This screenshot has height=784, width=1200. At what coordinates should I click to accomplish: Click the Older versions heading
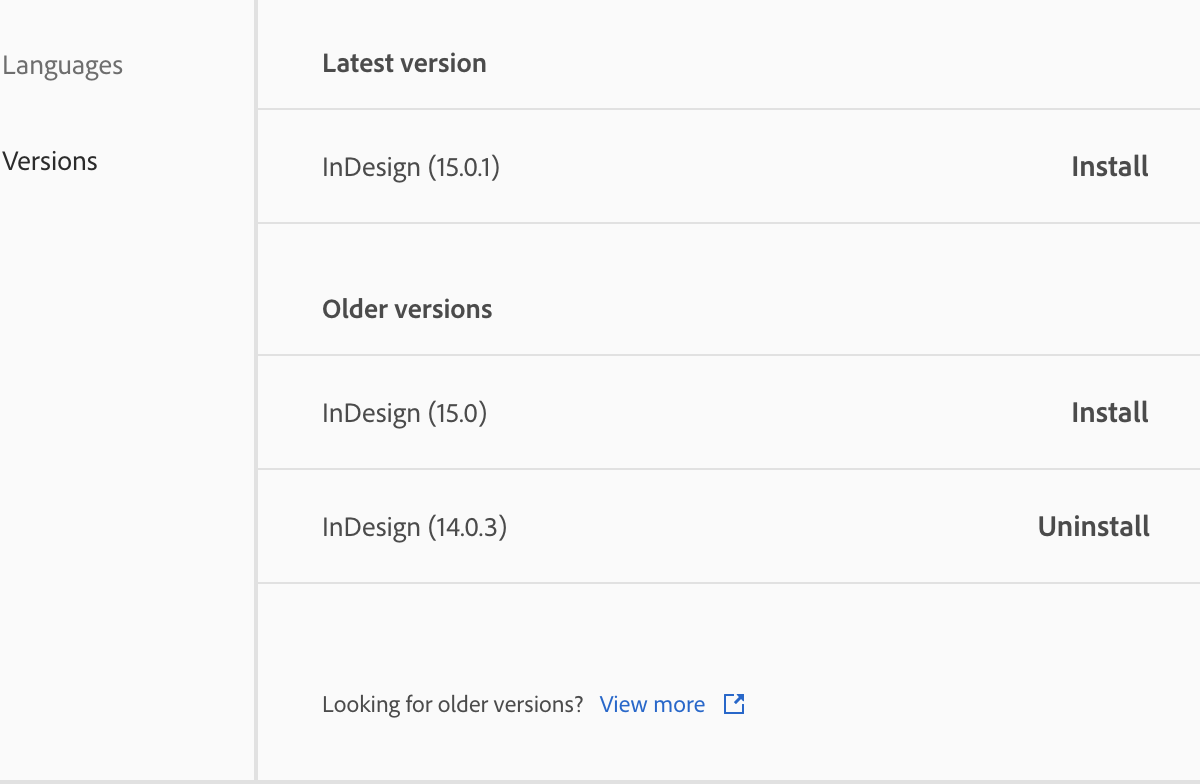tap(407, 309)
